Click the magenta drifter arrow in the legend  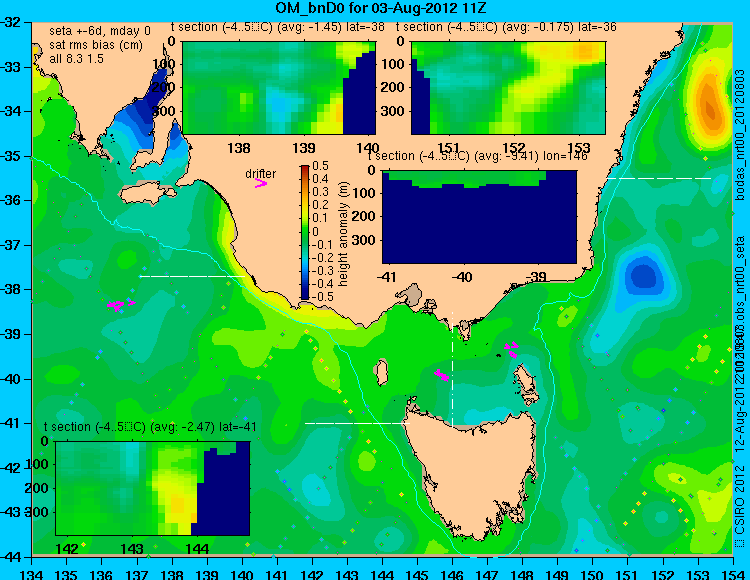[x=261, y=183]
